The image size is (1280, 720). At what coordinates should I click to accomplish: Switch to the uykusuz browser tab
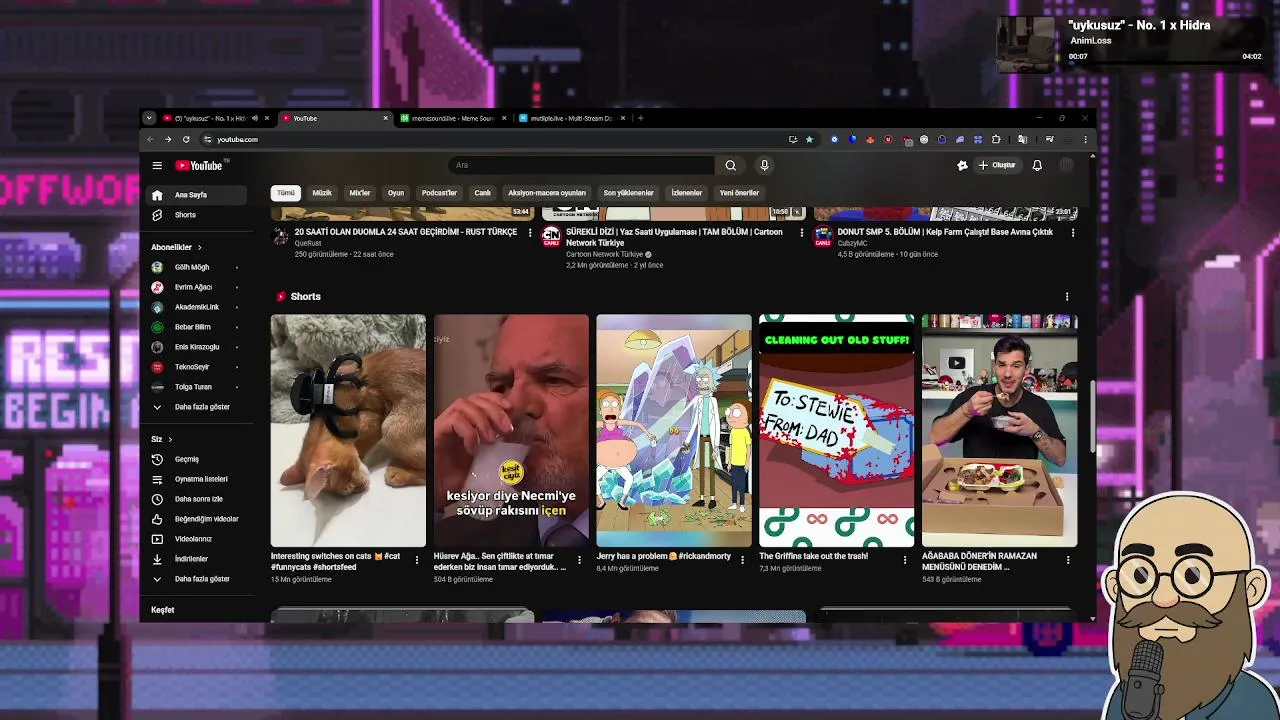210,118
